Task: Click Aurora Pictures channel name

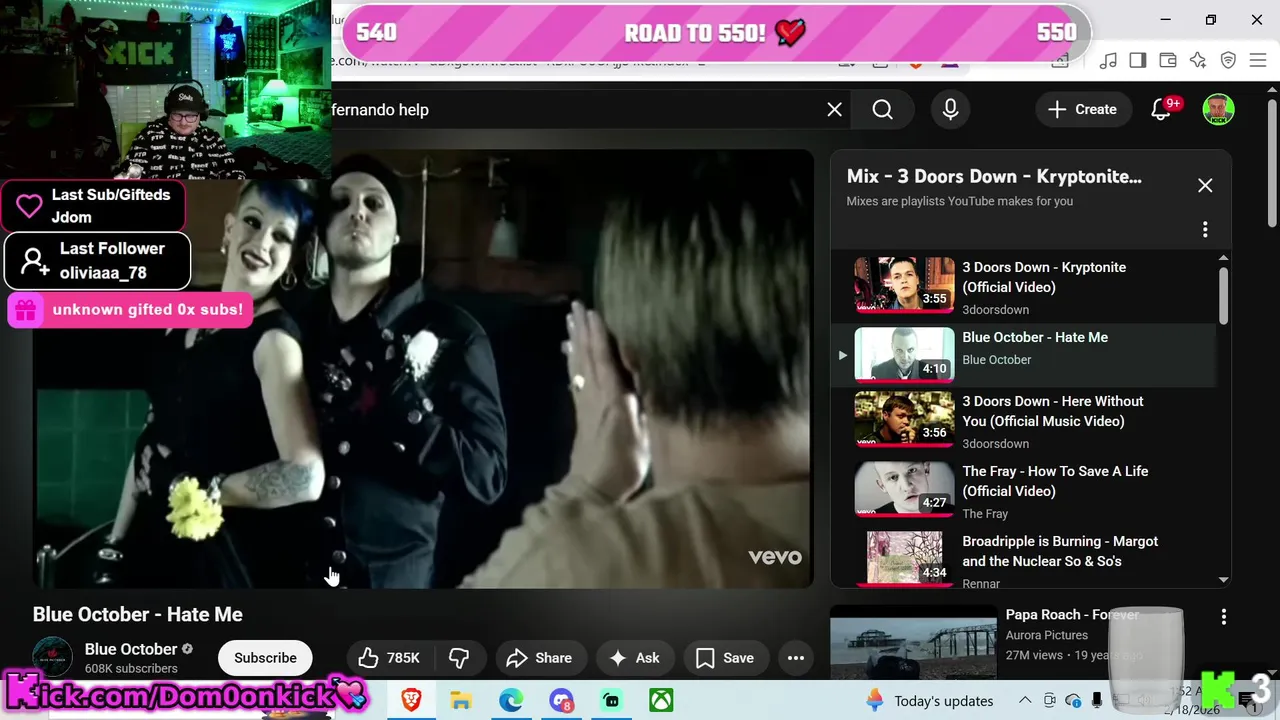Action: [x=1047, y=635]
